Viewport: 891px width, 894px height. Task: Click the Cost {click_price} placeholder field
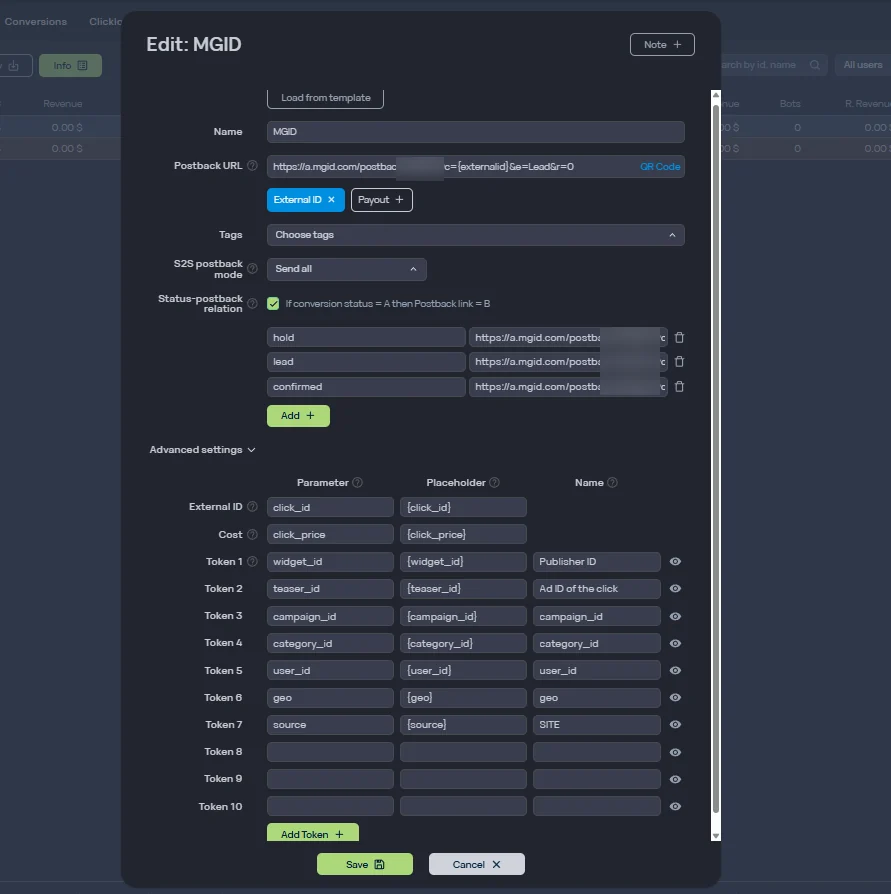click(463, 534)
